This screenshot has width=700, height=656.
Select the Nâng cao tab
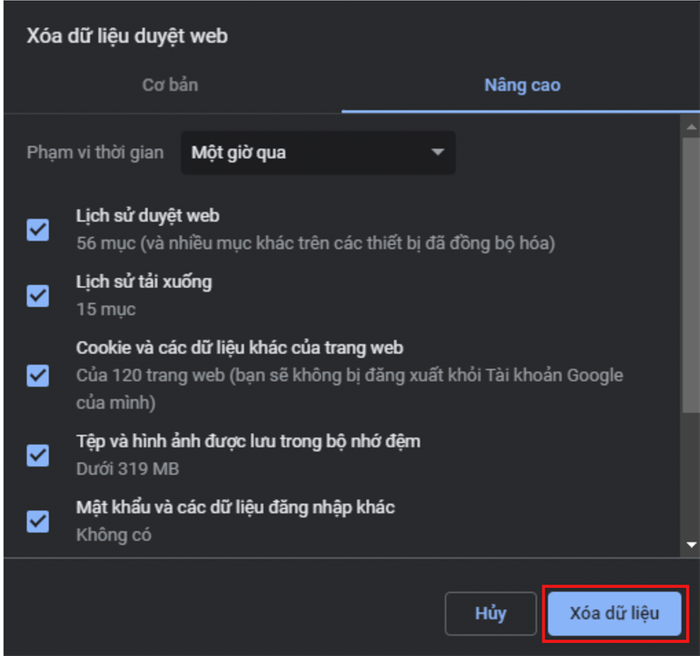(522, 85)
